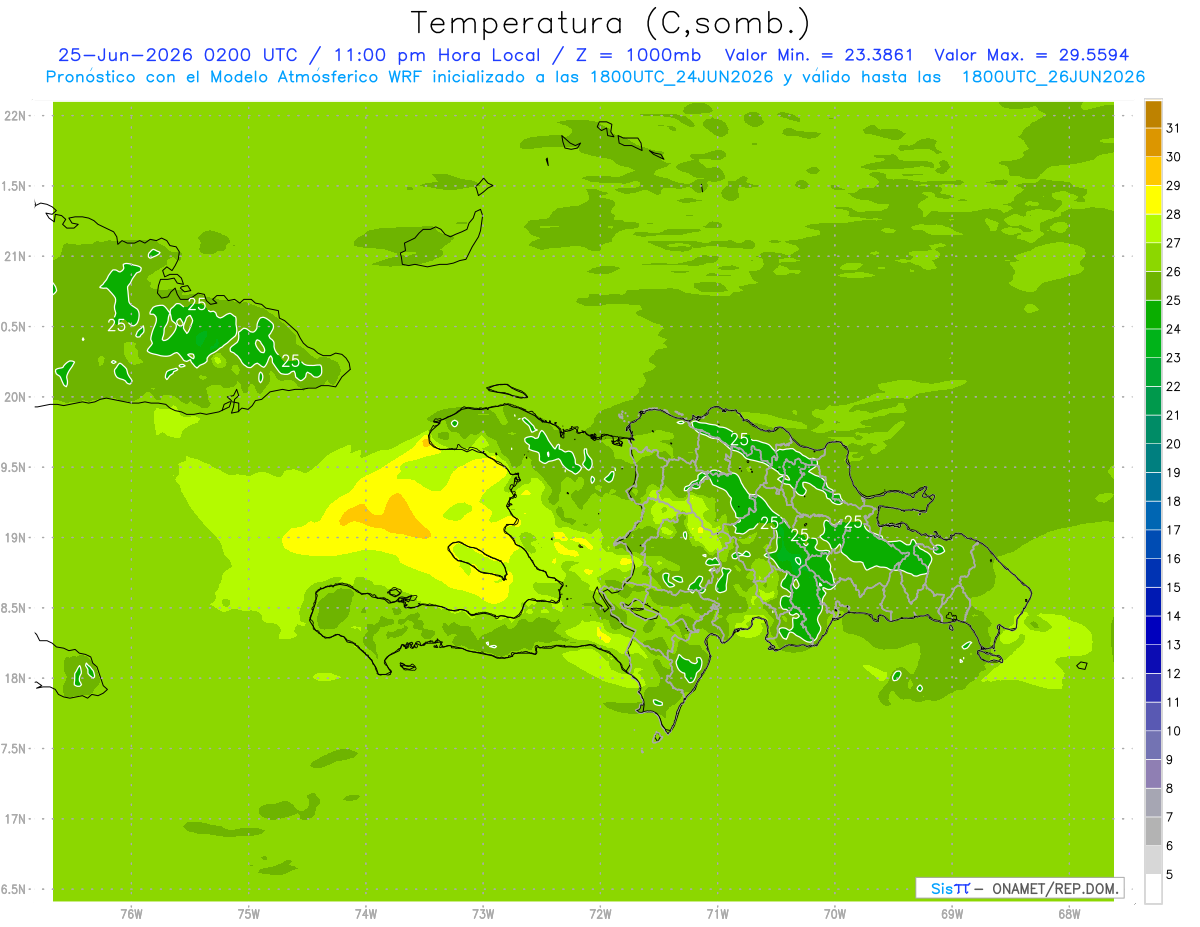The image size is (1200, 927).
Task: Click the longitude axis label "72W"
Action: click(x=600, y=914)
